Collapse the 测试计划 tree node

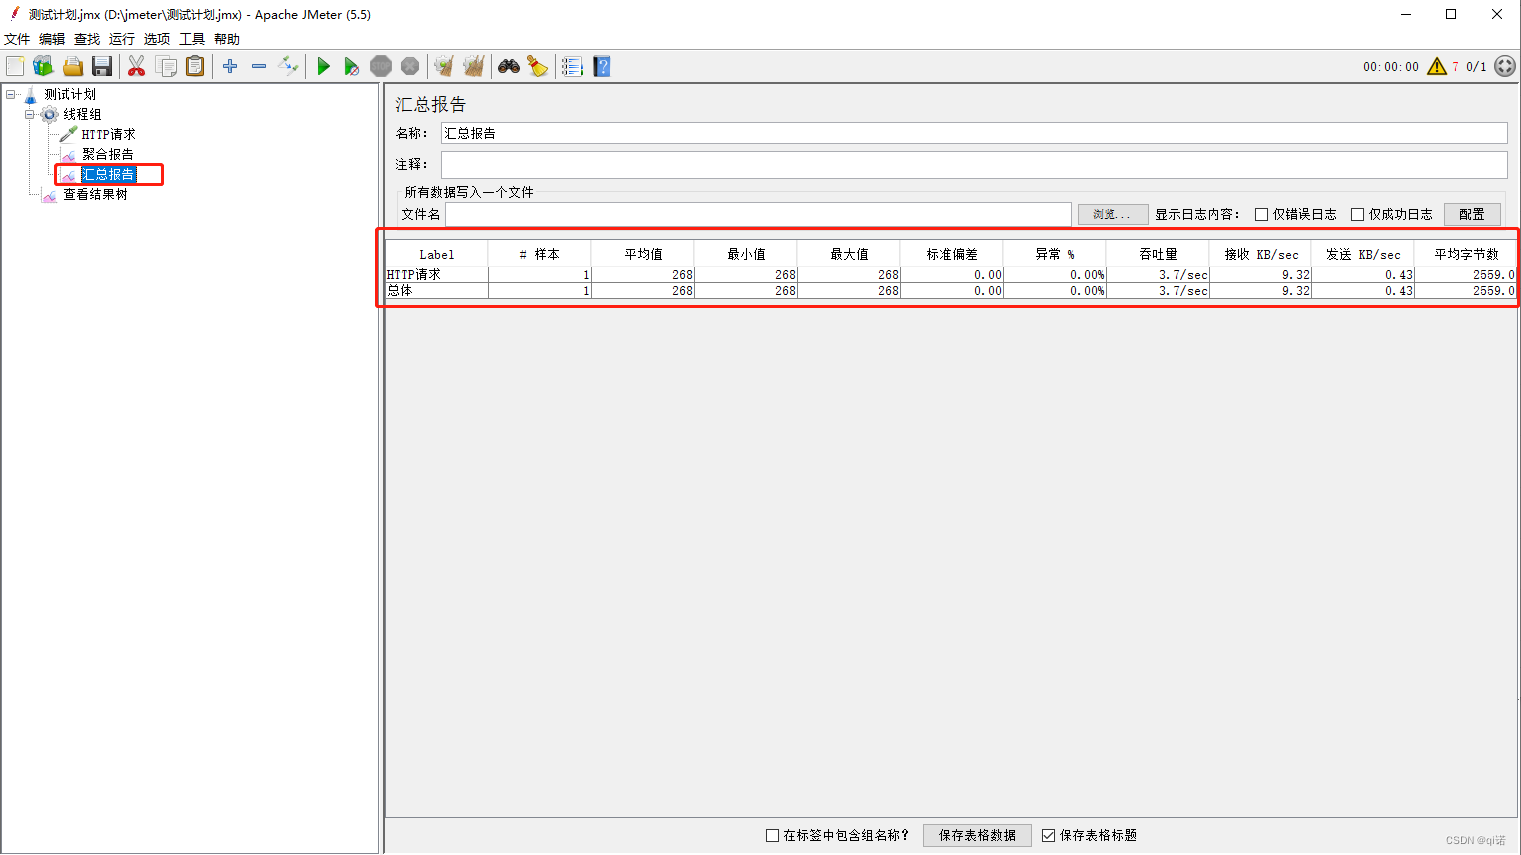click(x=11, y=94)
